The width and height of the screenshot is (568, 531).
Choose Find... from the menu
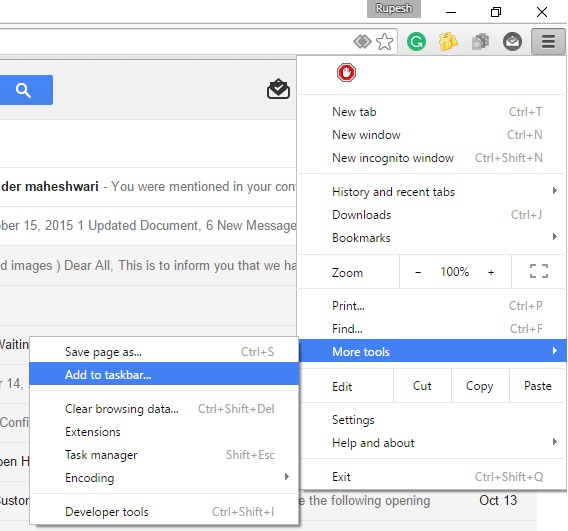431,329
